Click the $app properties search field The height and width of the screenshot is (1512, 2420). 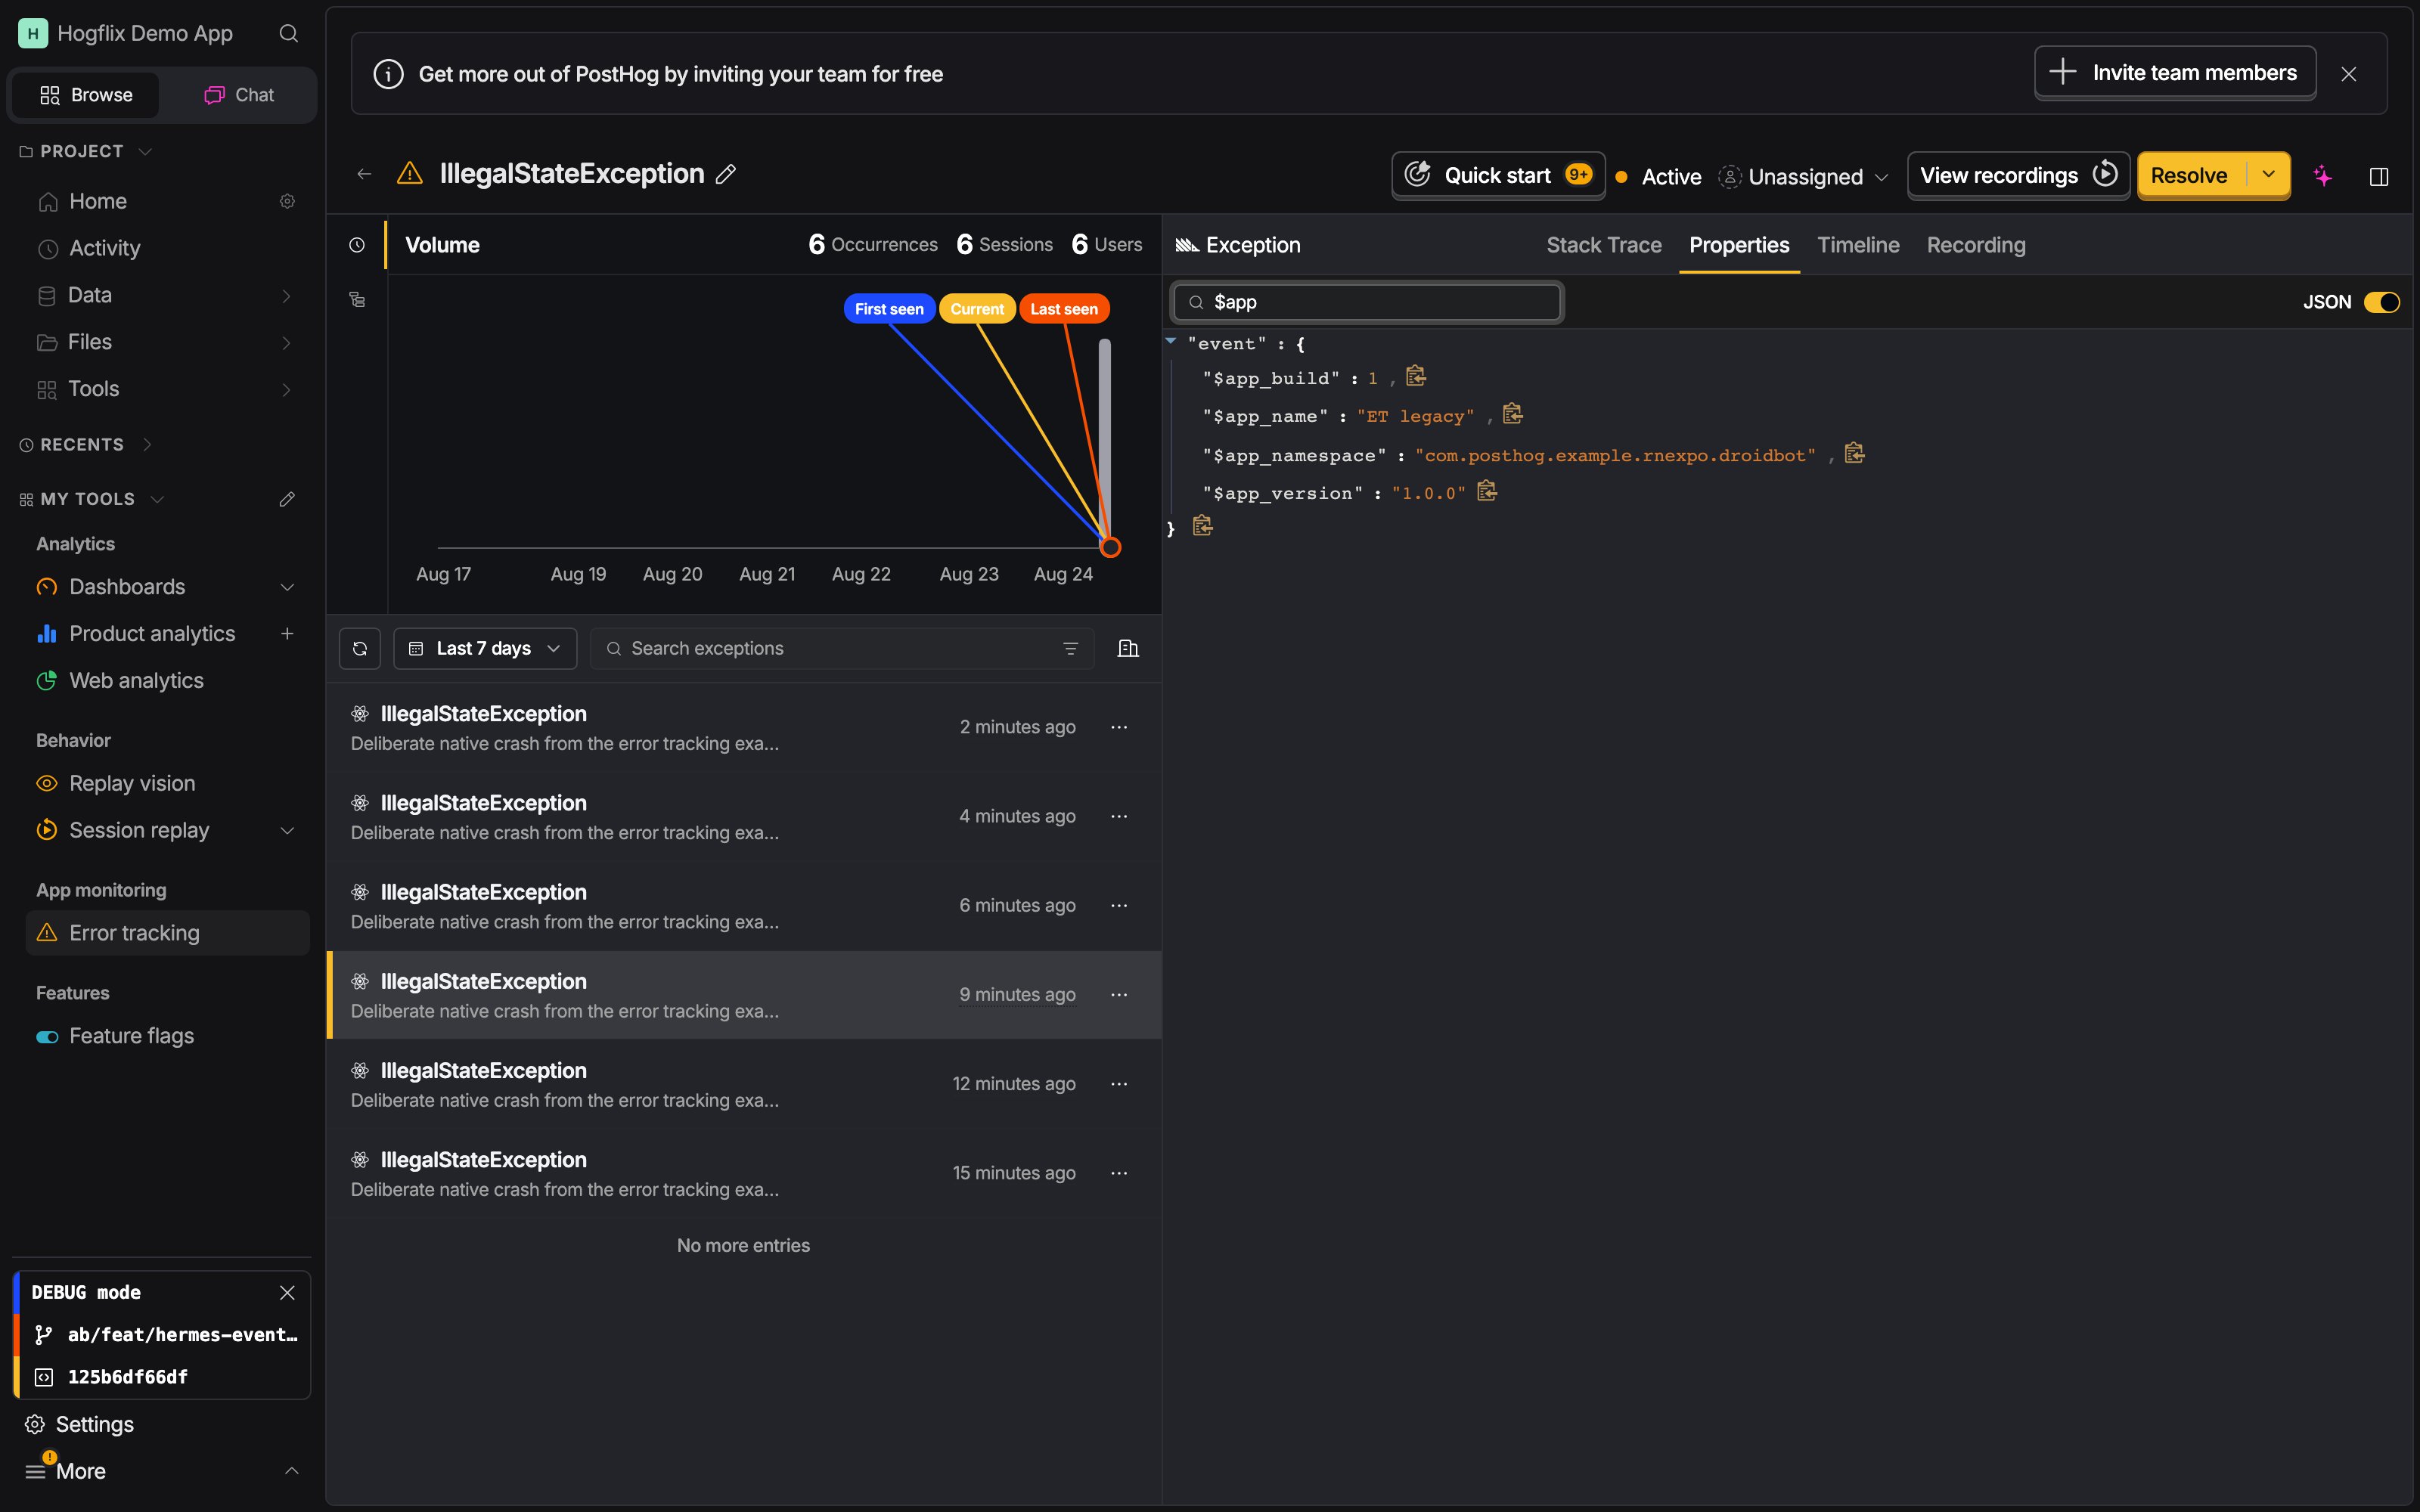point(1367,302)
